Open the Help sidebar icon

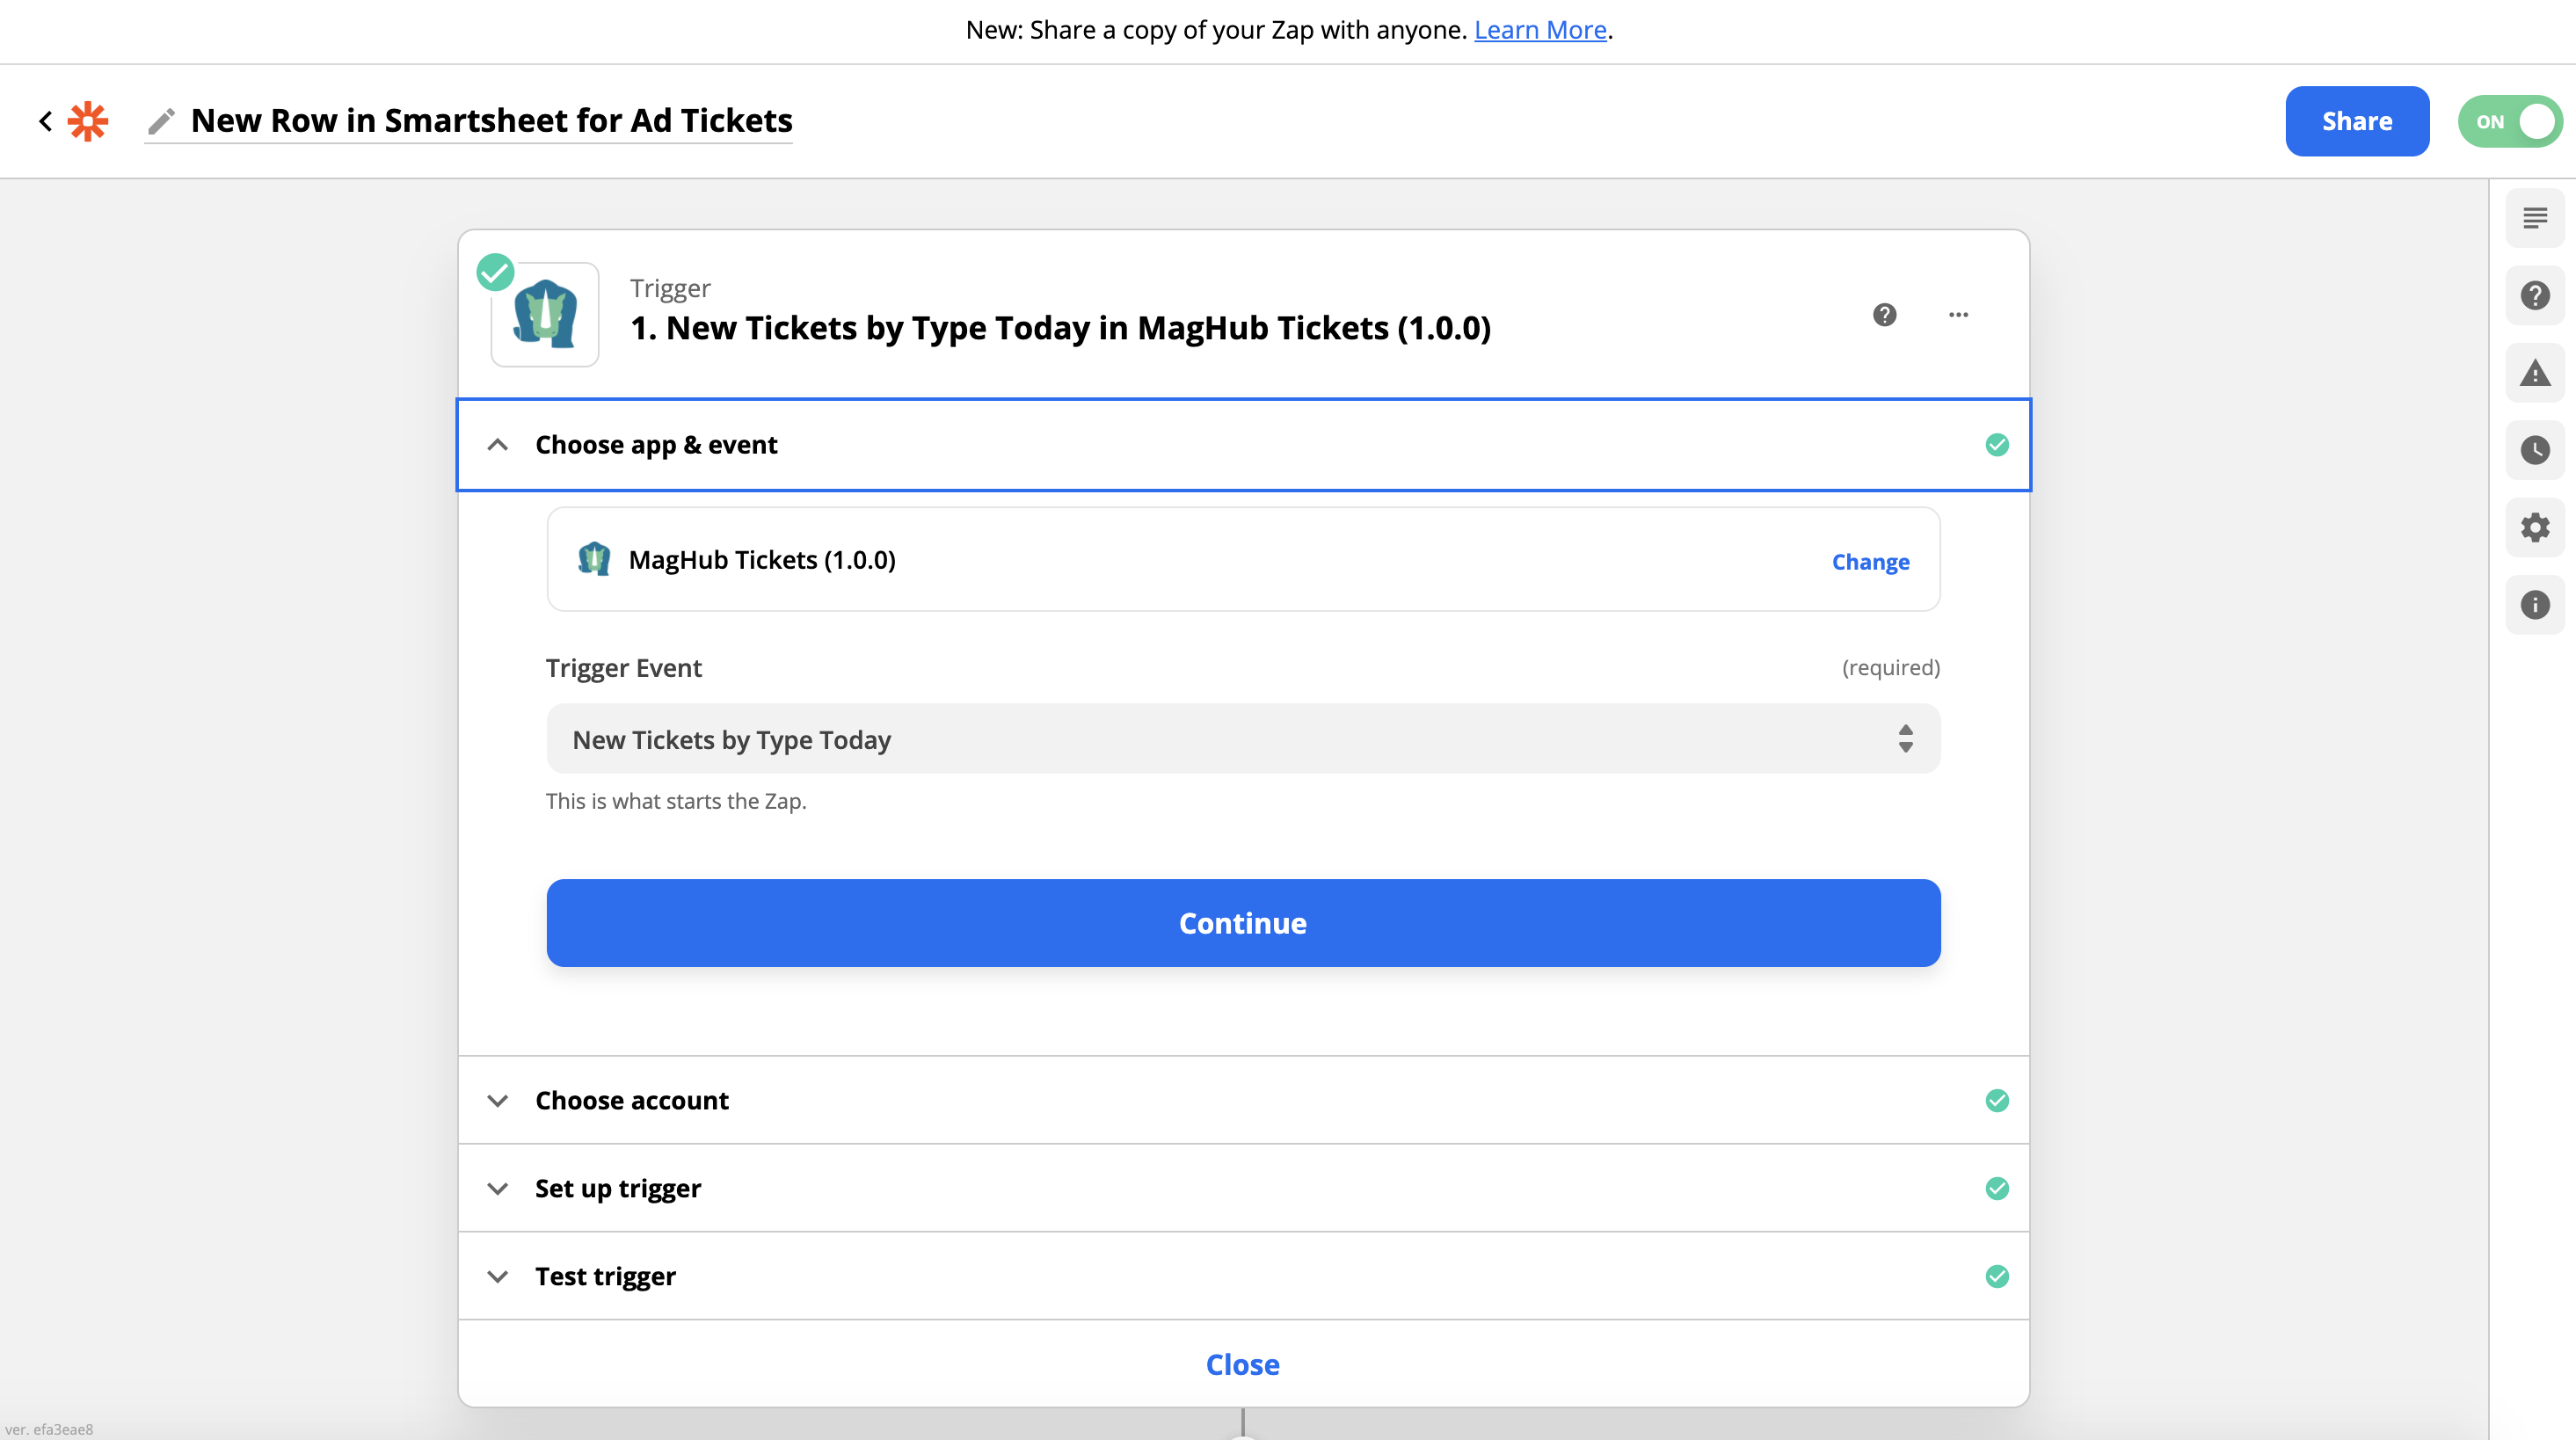(2534, 295)
